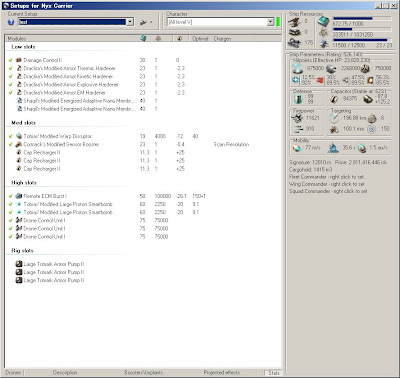Image resolution: width=400 pixels, height=378 pixels.
Task: Switch to the Stats tab
Action: (x=274, y=373)
